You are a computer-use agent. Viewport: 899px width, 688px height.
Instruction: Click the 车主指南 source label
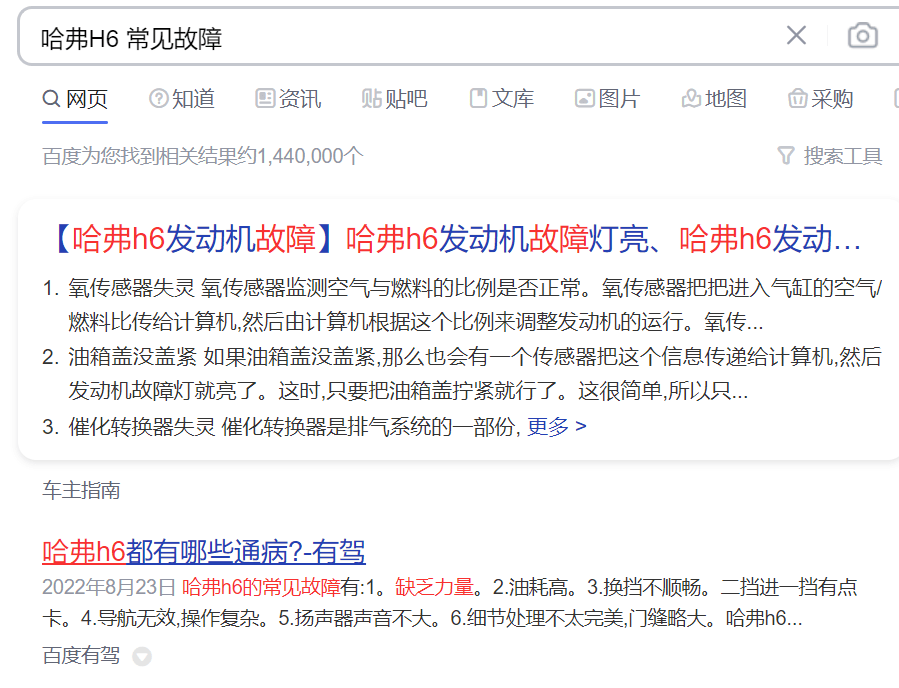point(81,491)
